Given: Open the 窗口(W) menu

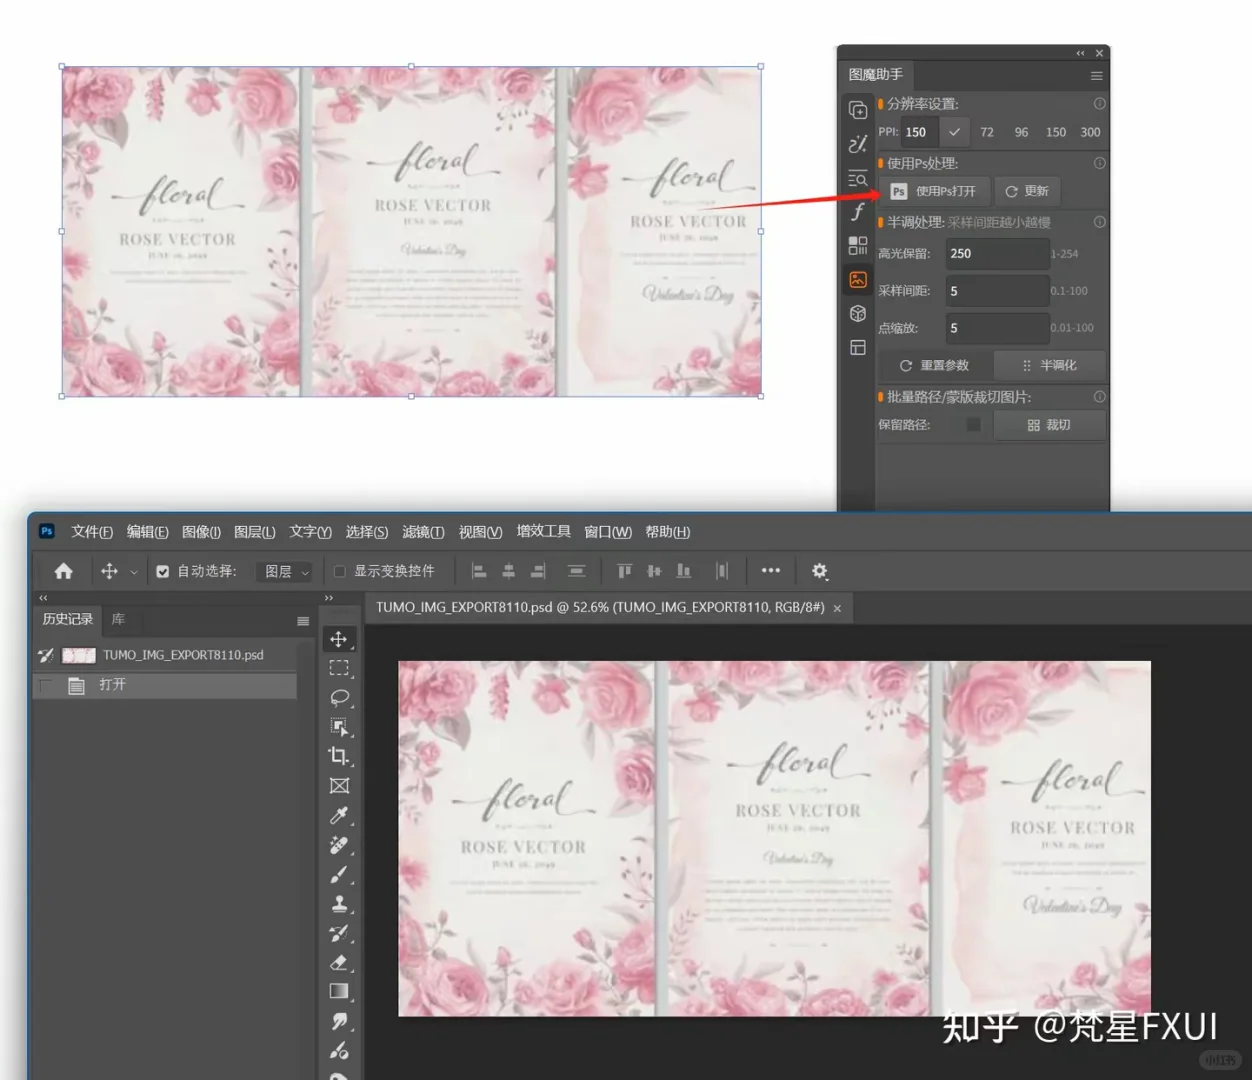Looking at the screenshot, I should (608, 532).
